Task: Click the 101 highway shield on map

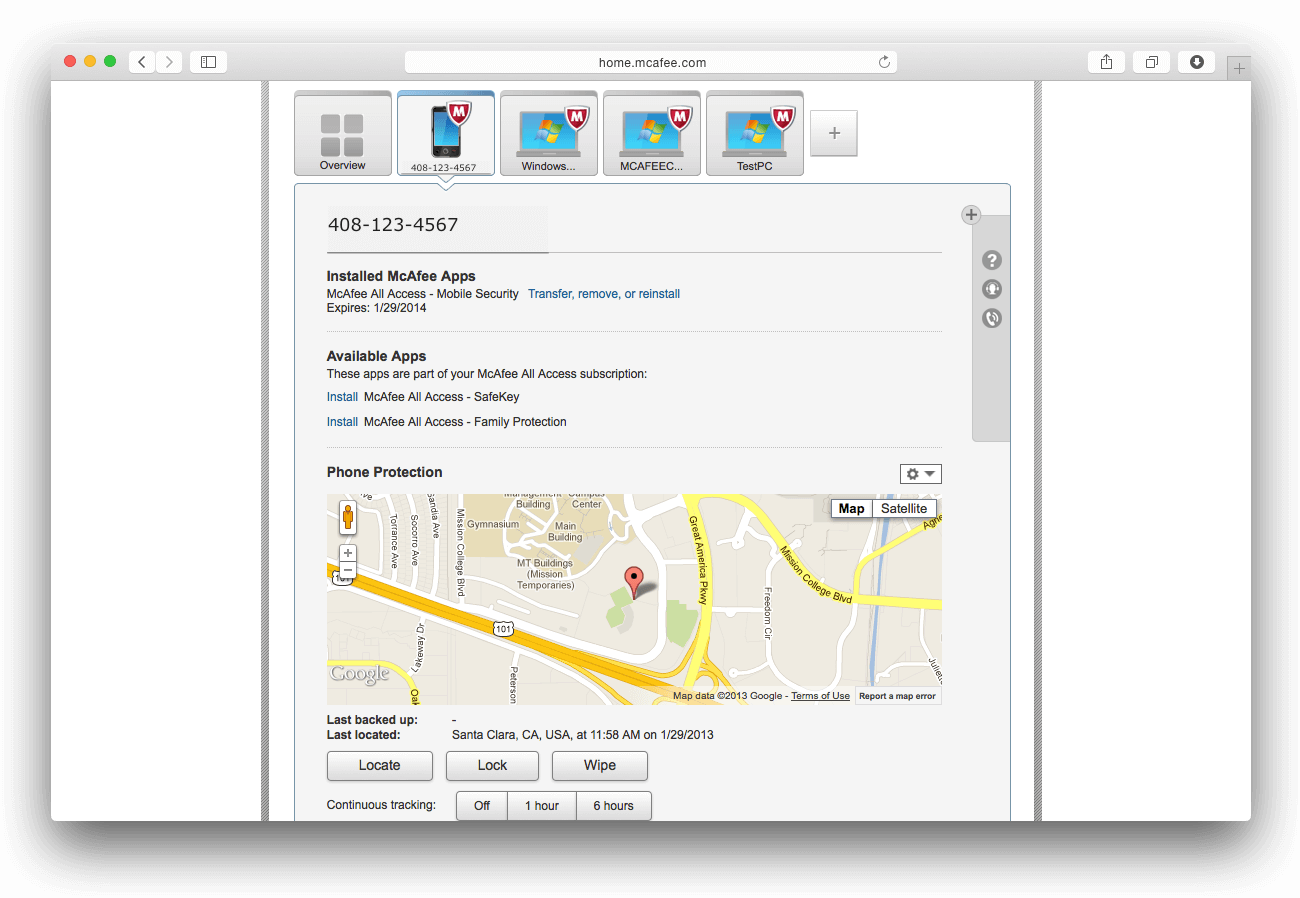Action: [x=503, y=627]
